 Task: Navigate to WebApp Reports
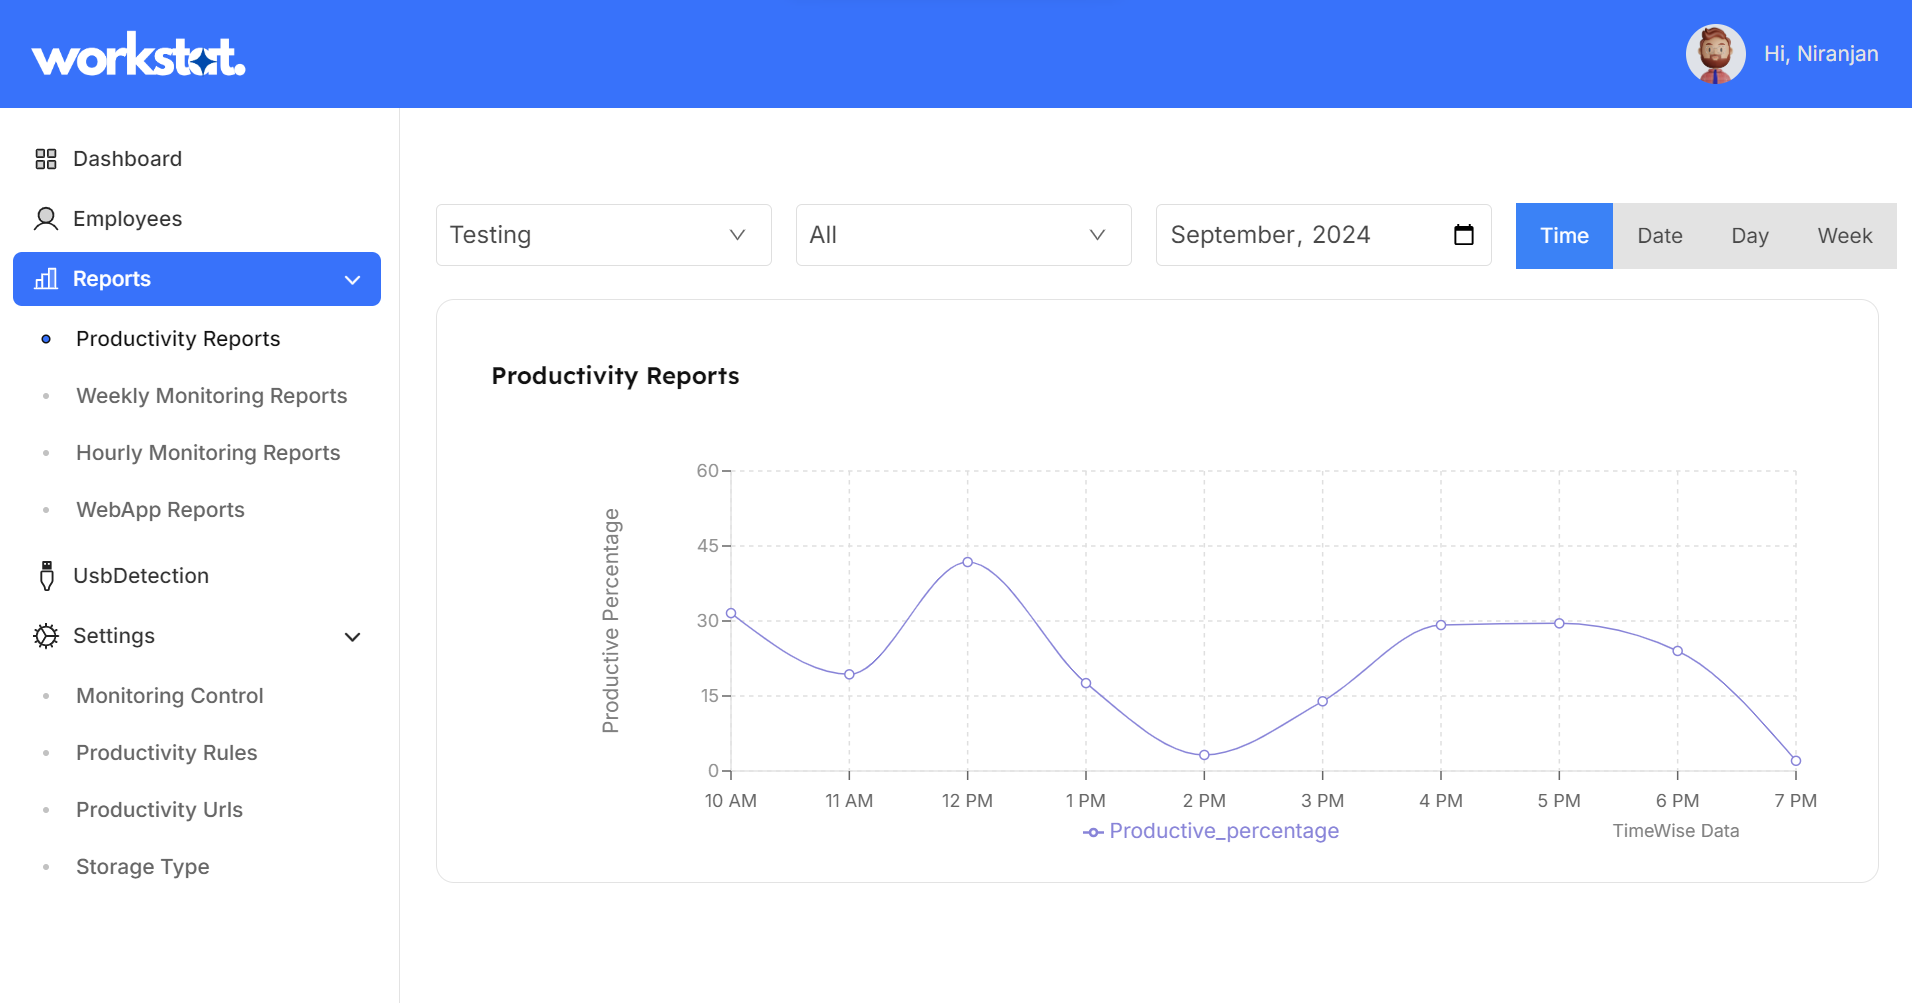click(159, 510)
